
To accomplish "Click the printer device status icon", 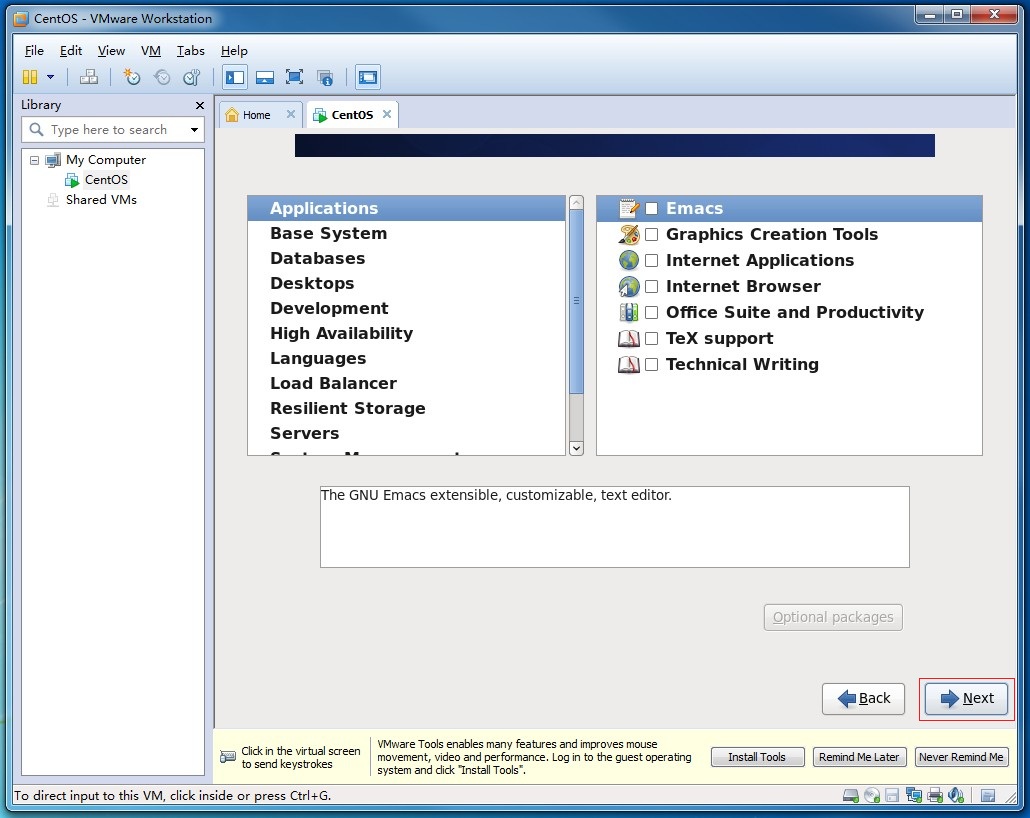I will pyautogui.click(x=935, y=796).
